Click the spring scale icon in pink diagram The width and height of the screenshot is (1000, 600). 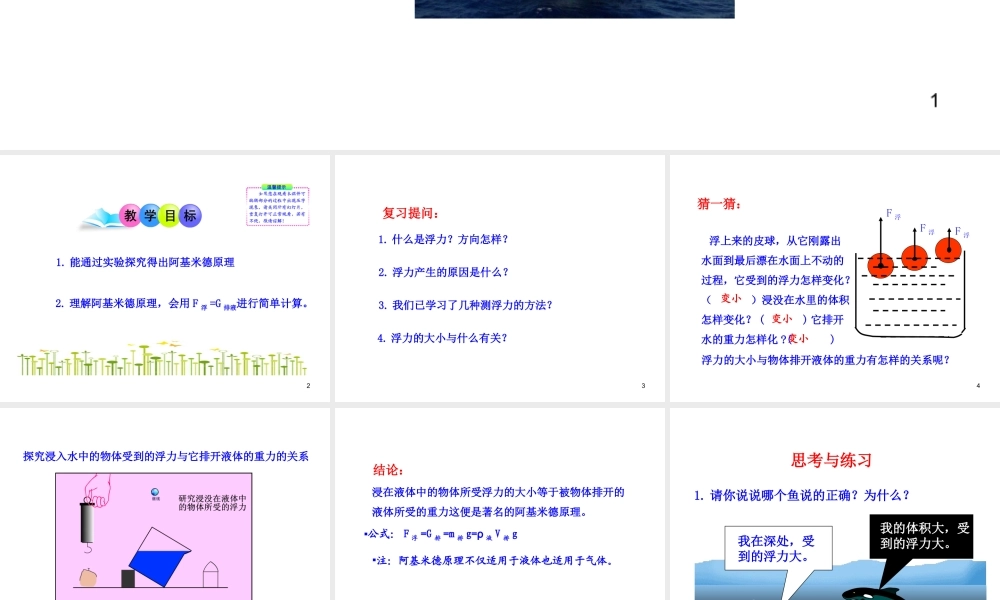(x=87, y=525)
